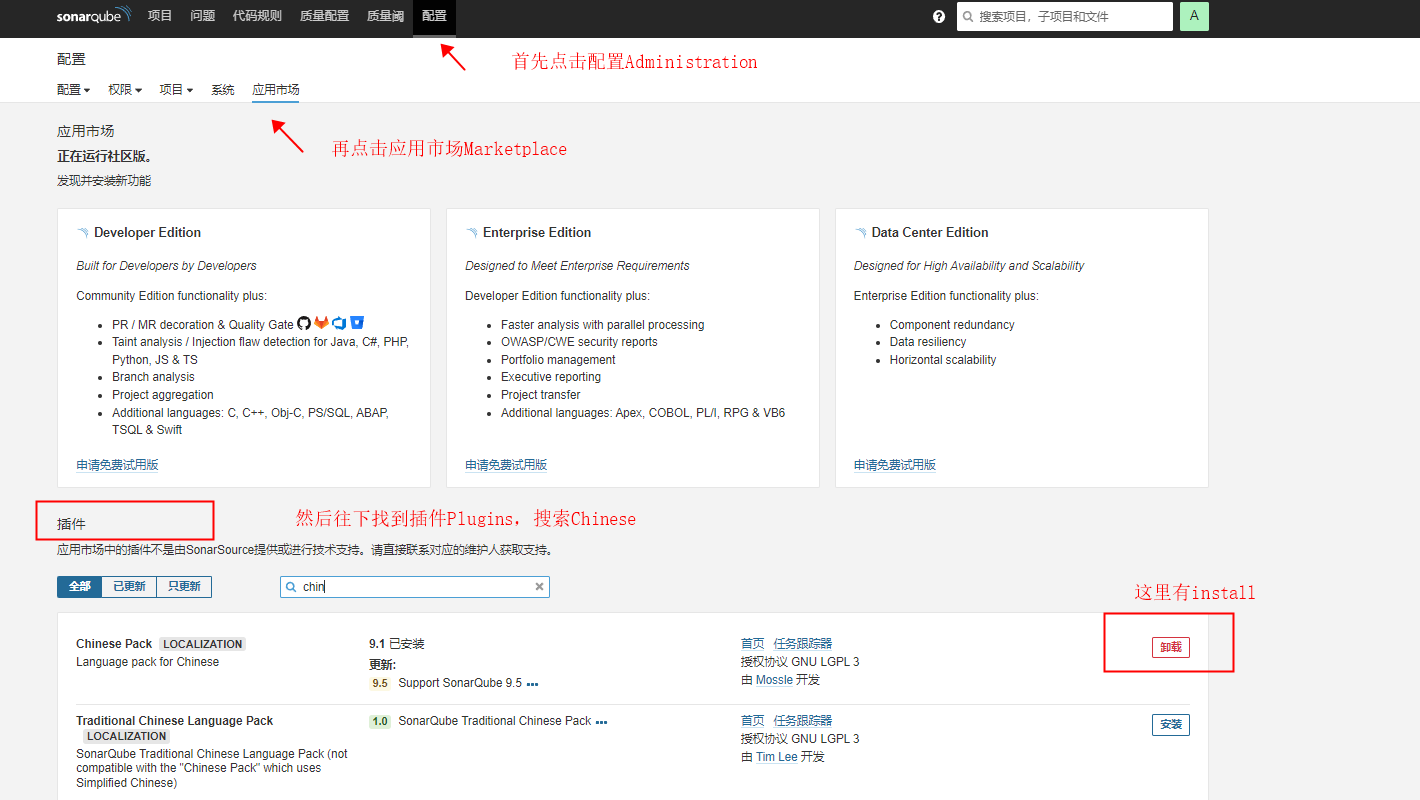Open 项目 in the top navigation bar
1420x800 pixels.
[160, 16]
